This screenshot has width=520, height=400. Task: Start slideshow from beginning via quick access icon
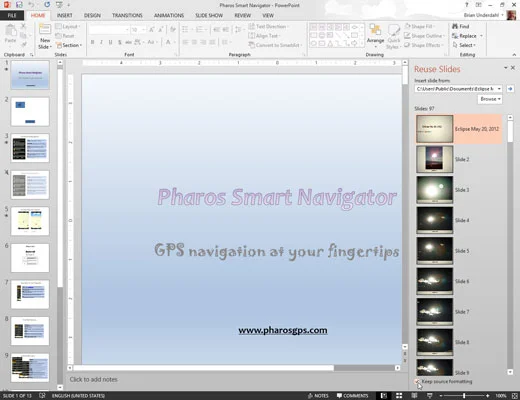pos(59,5)
